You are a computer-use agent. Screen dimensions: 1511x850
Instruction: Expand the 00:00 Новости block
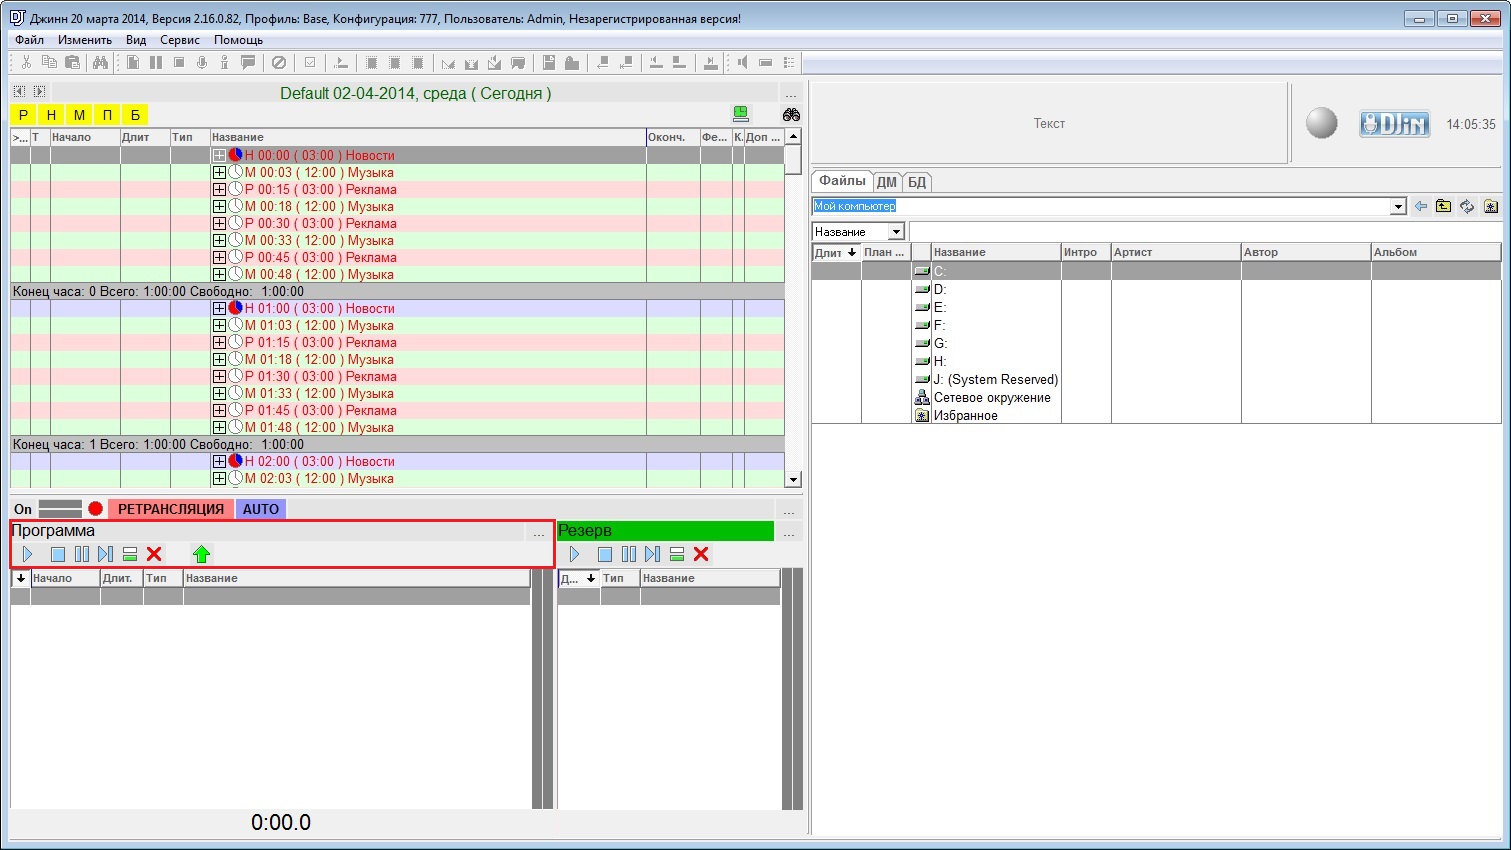pyautogui.click(x=219, y=155)
